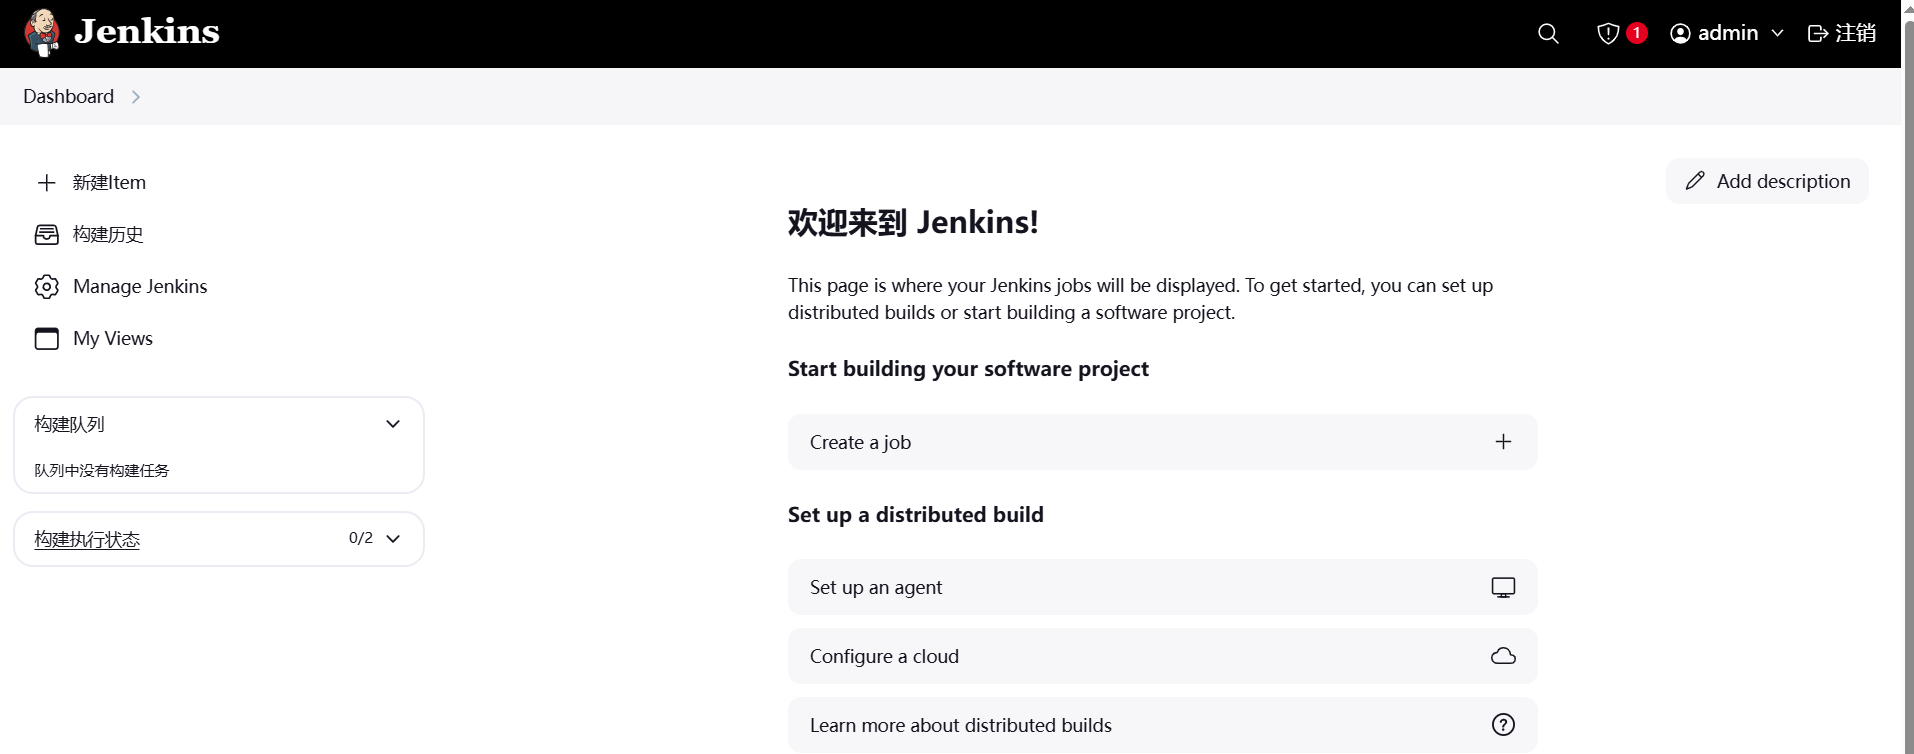The width and height of the screenshot is (1914, 754).
Task: Collapse the 构建执行状态 executor chevron
Action: click(x=393, y=538)
